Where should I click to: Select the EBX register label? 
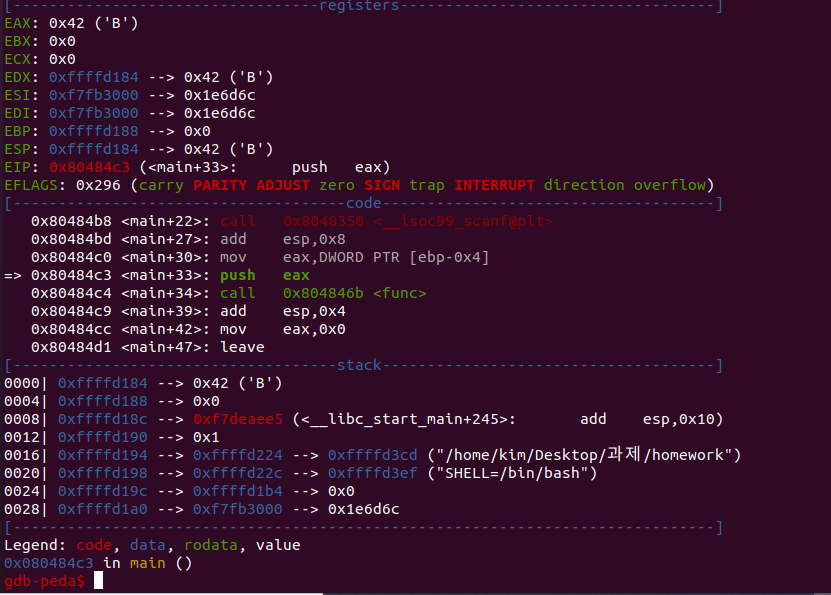coord(17,41)
